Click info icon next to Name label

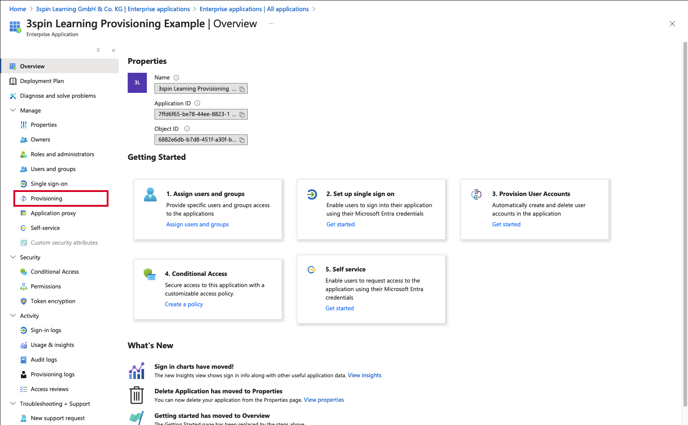pos(176,78)
